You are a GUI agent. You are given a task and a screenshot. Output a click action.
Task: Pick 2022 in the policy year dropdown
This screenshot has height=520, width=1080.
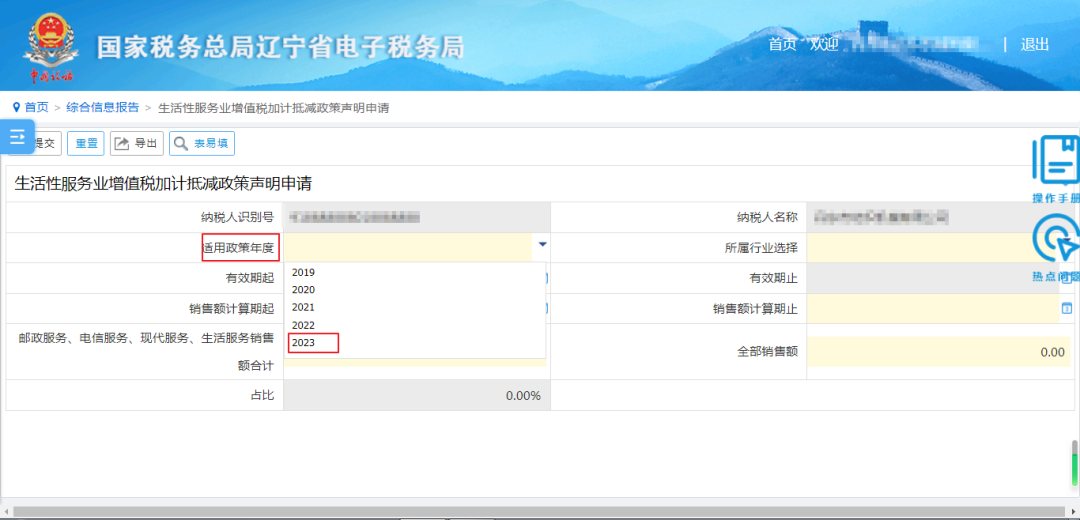304,325
